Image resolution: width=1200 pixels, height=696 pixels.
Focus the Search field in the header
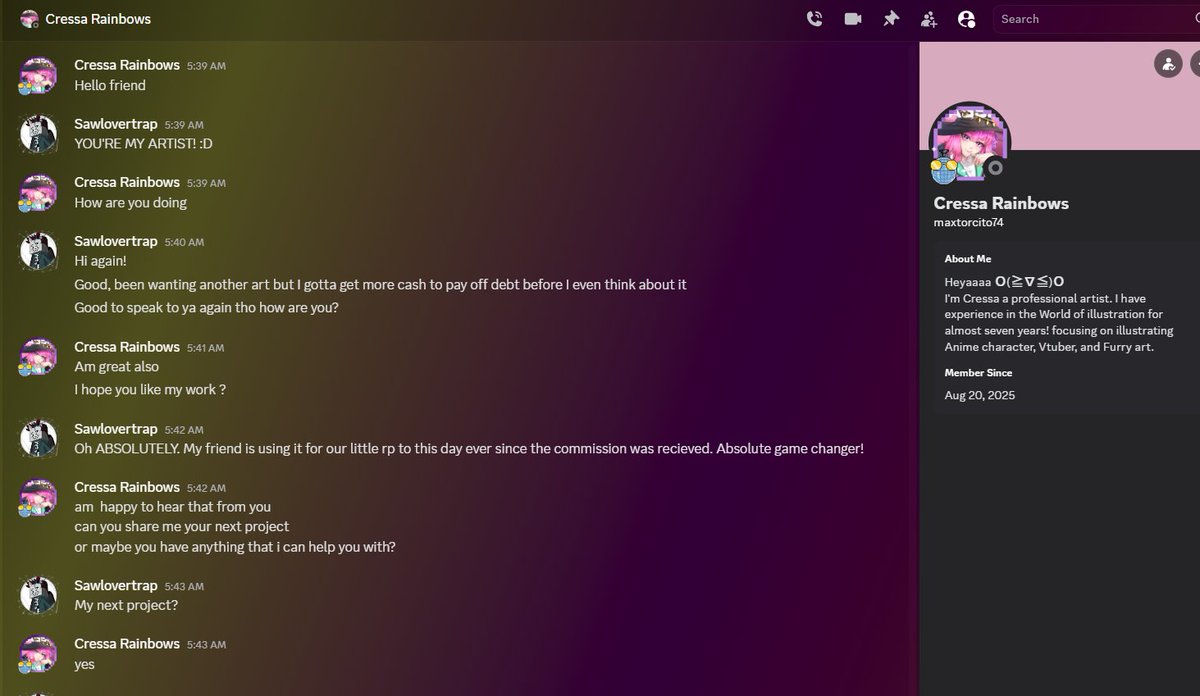pyautogui.click(x=1096, y=18)
